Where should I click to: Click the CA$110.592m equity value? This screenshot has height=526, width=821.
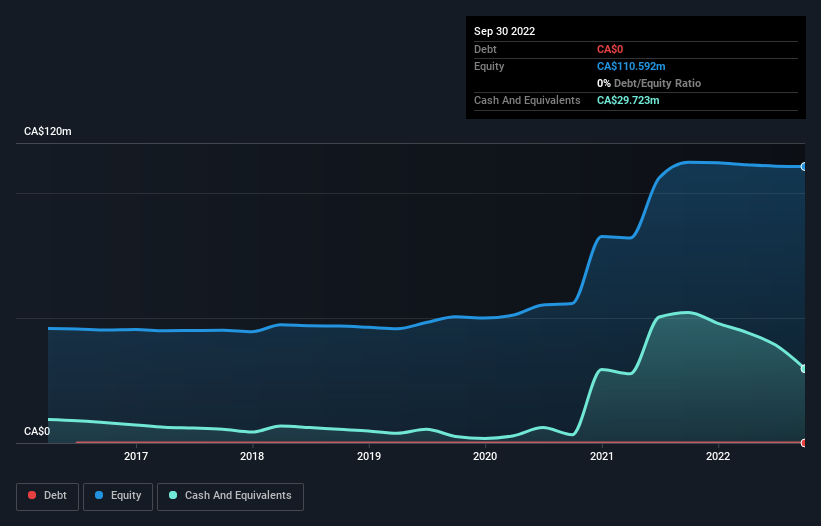pos(631,66)
